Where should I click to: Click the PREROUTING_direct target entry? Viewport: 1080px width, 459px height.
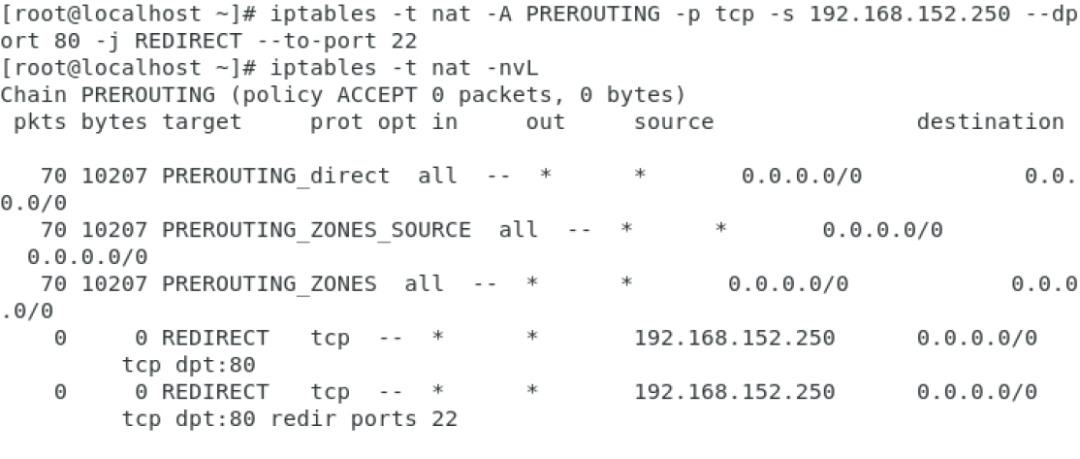[276, 176]
